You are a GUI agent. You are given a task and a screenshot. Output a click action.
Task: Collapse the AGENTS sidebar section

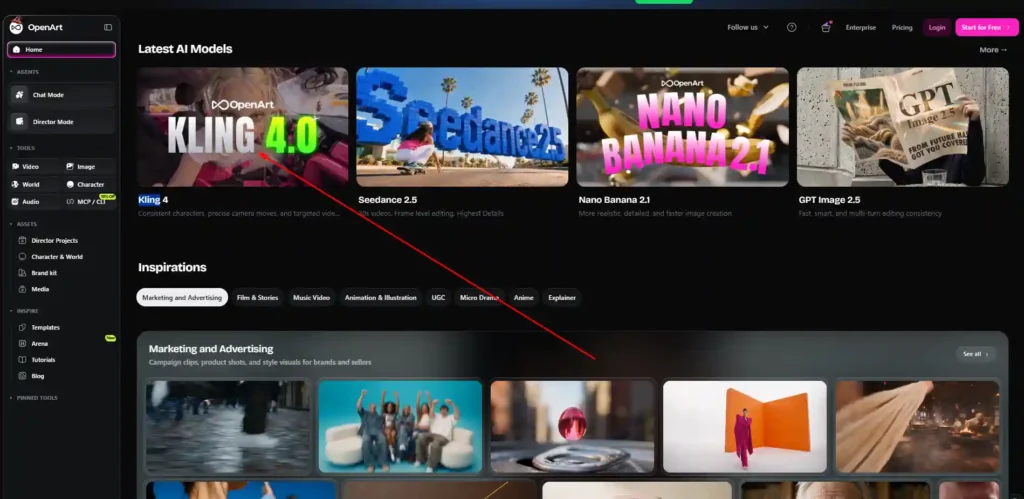click(x=24, y=72)
